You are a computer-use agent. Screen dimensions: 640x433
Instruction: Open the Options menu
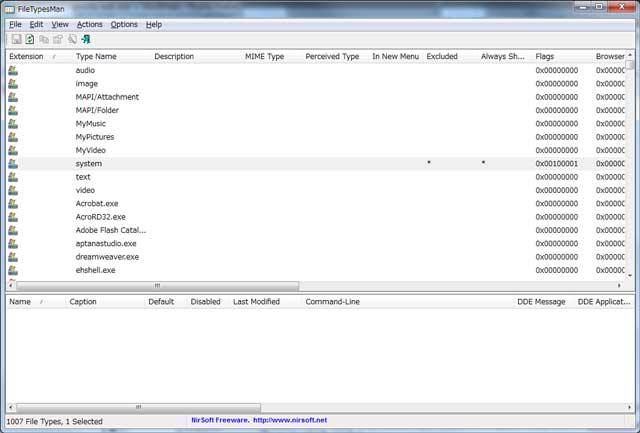(x=124, y=24)
